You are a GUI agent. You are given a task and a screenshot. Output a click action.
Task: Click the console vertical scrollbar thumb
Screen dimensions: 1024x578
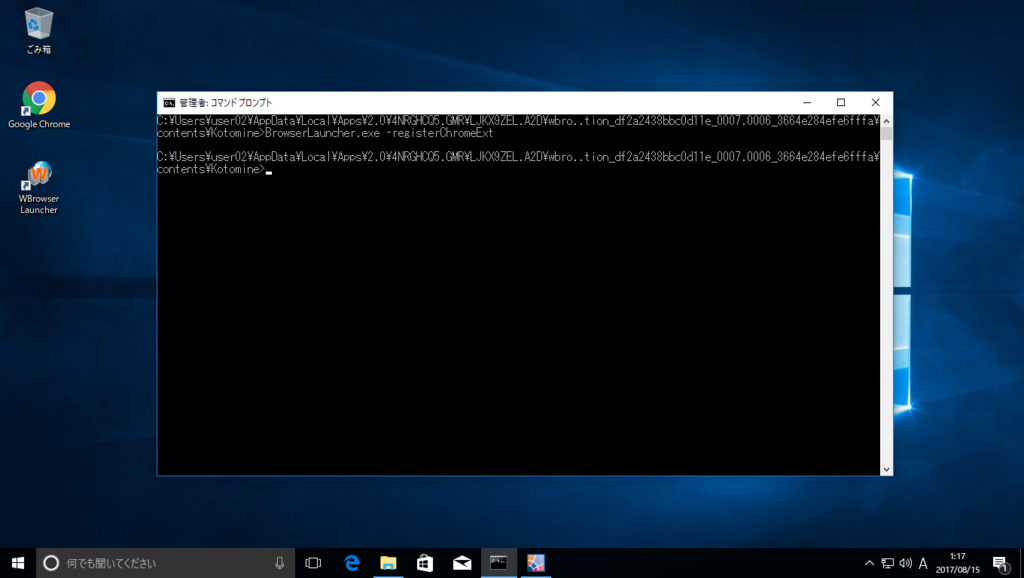point(886,133)
